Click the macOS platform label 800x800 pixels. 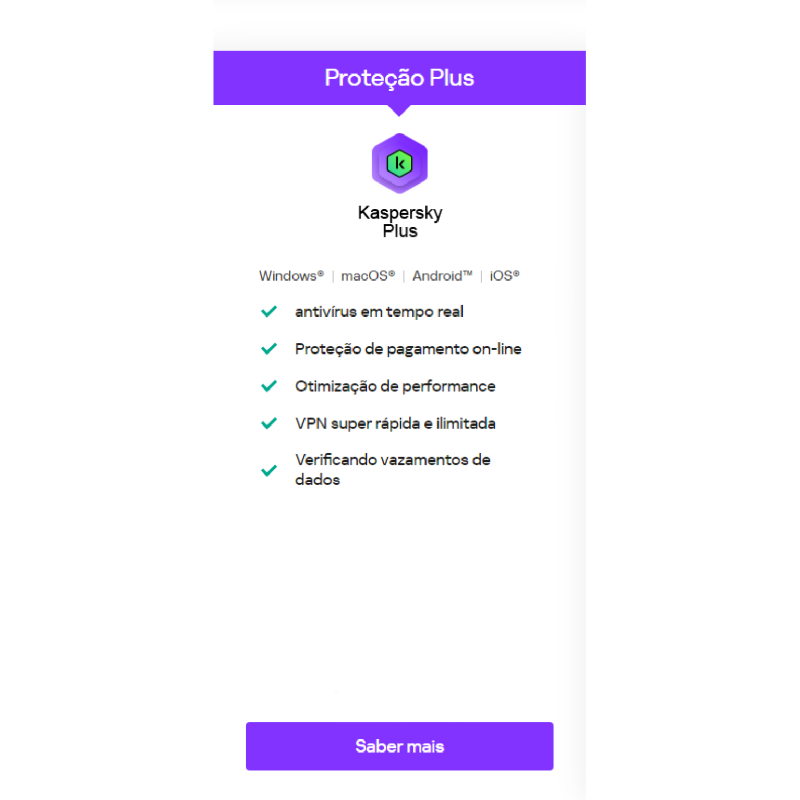coord(368,276)
